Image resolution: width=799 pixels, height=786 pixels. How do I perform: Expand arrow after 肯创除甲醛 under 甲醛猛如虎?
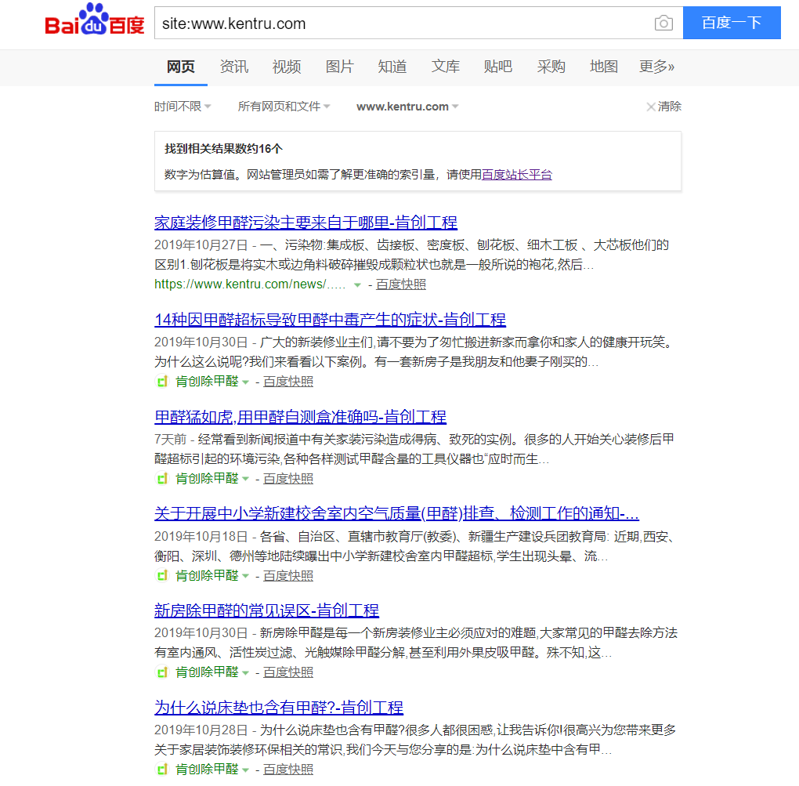click(x=245, y=479)
